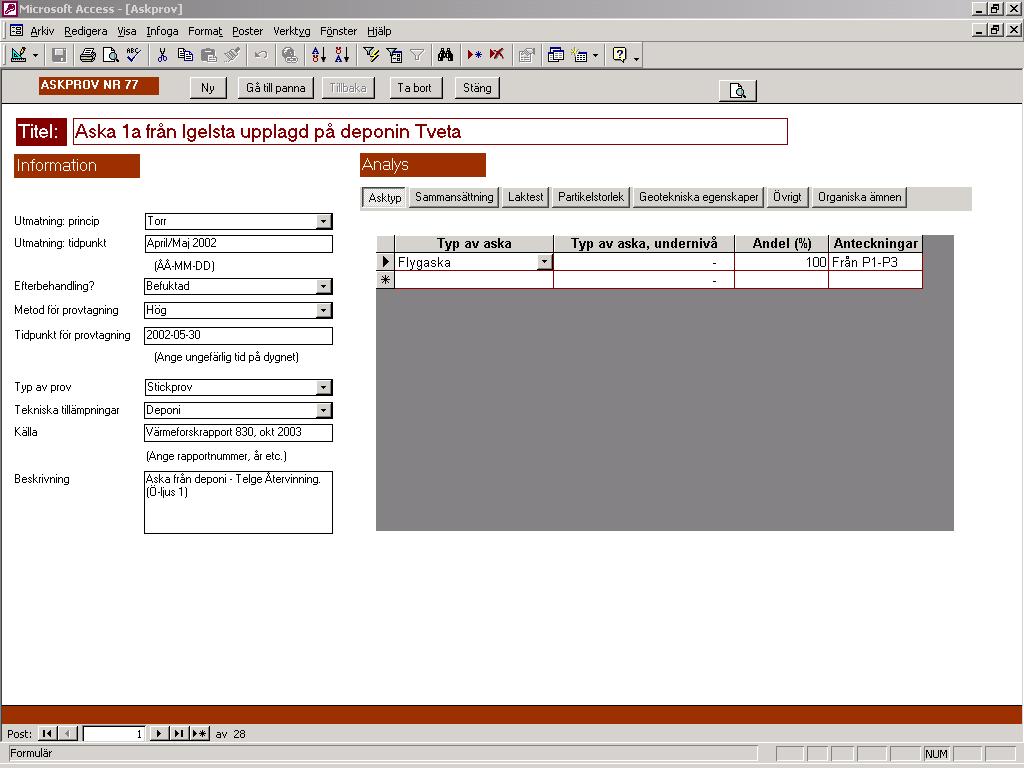Click the Ny button

208,88
